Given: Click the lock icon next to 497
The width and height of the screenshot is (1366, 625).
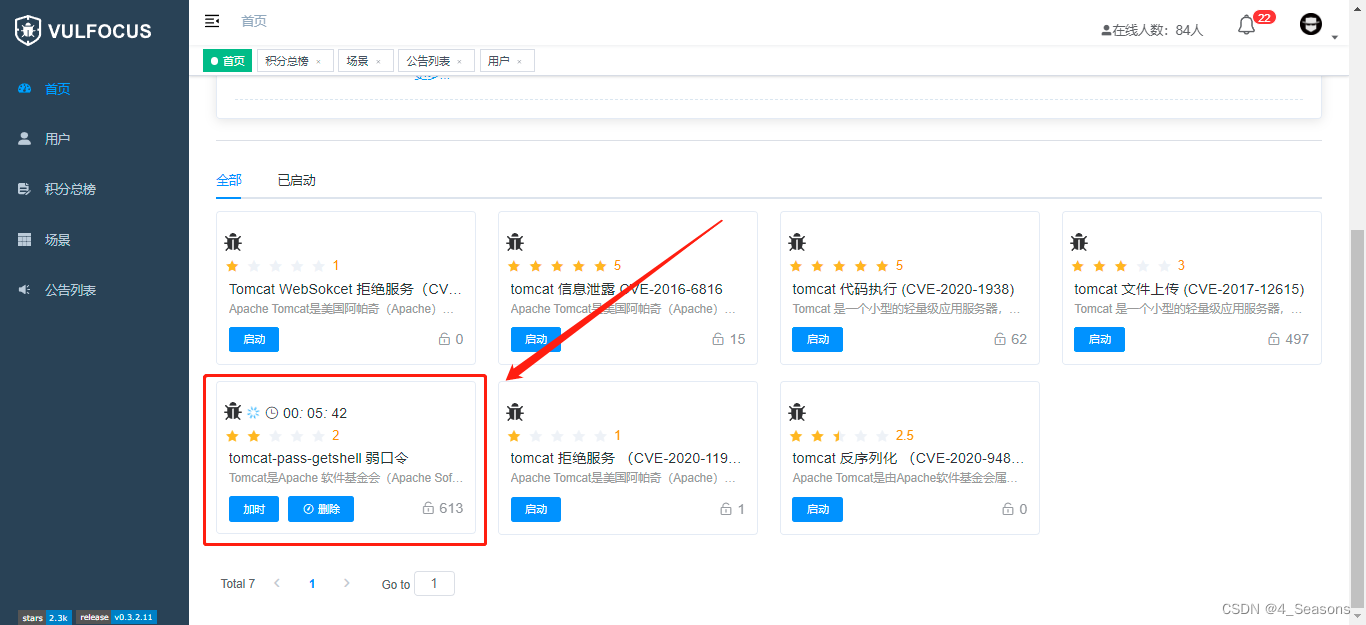Looking at the screenshot, I should coord(1274,339).
